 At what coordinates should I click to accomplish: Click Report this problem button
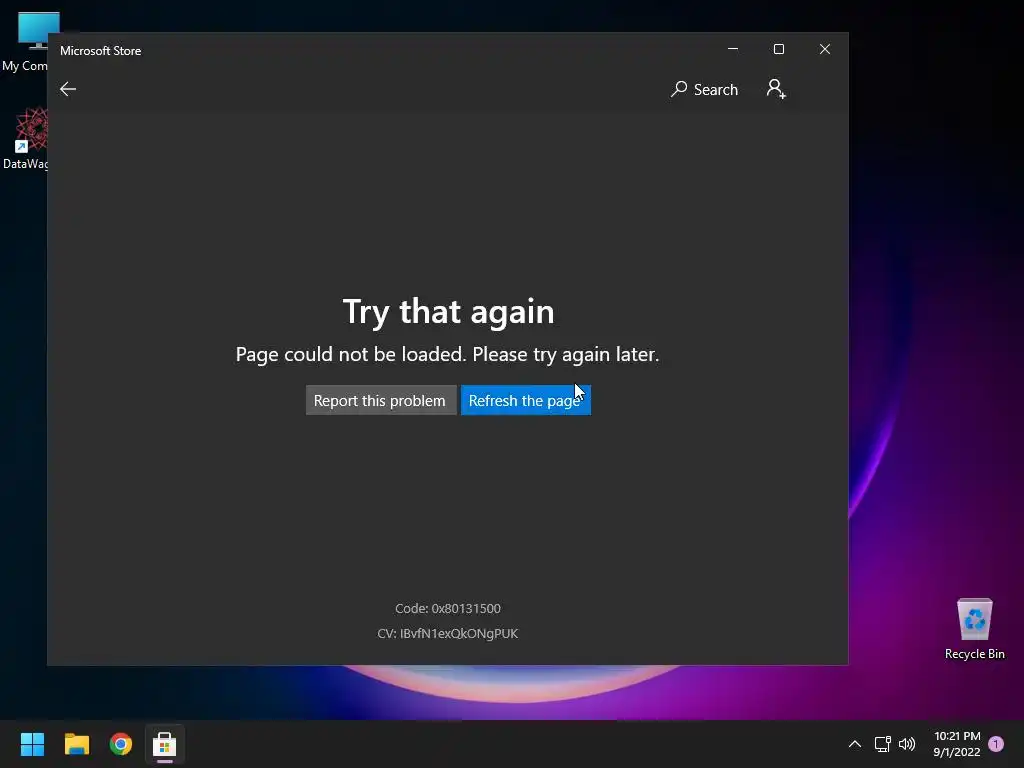[381, 400]
